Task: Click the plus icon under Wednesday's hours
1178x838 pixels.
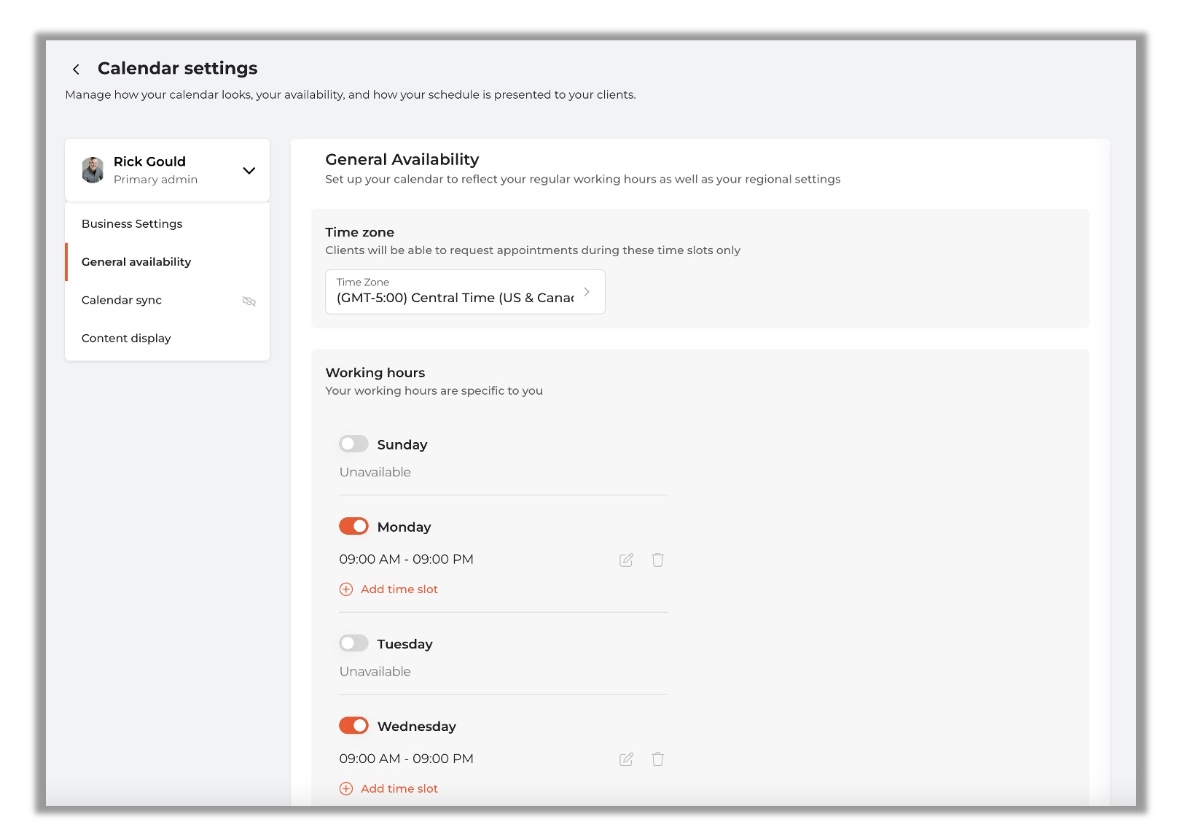Action: click(346, 789)
